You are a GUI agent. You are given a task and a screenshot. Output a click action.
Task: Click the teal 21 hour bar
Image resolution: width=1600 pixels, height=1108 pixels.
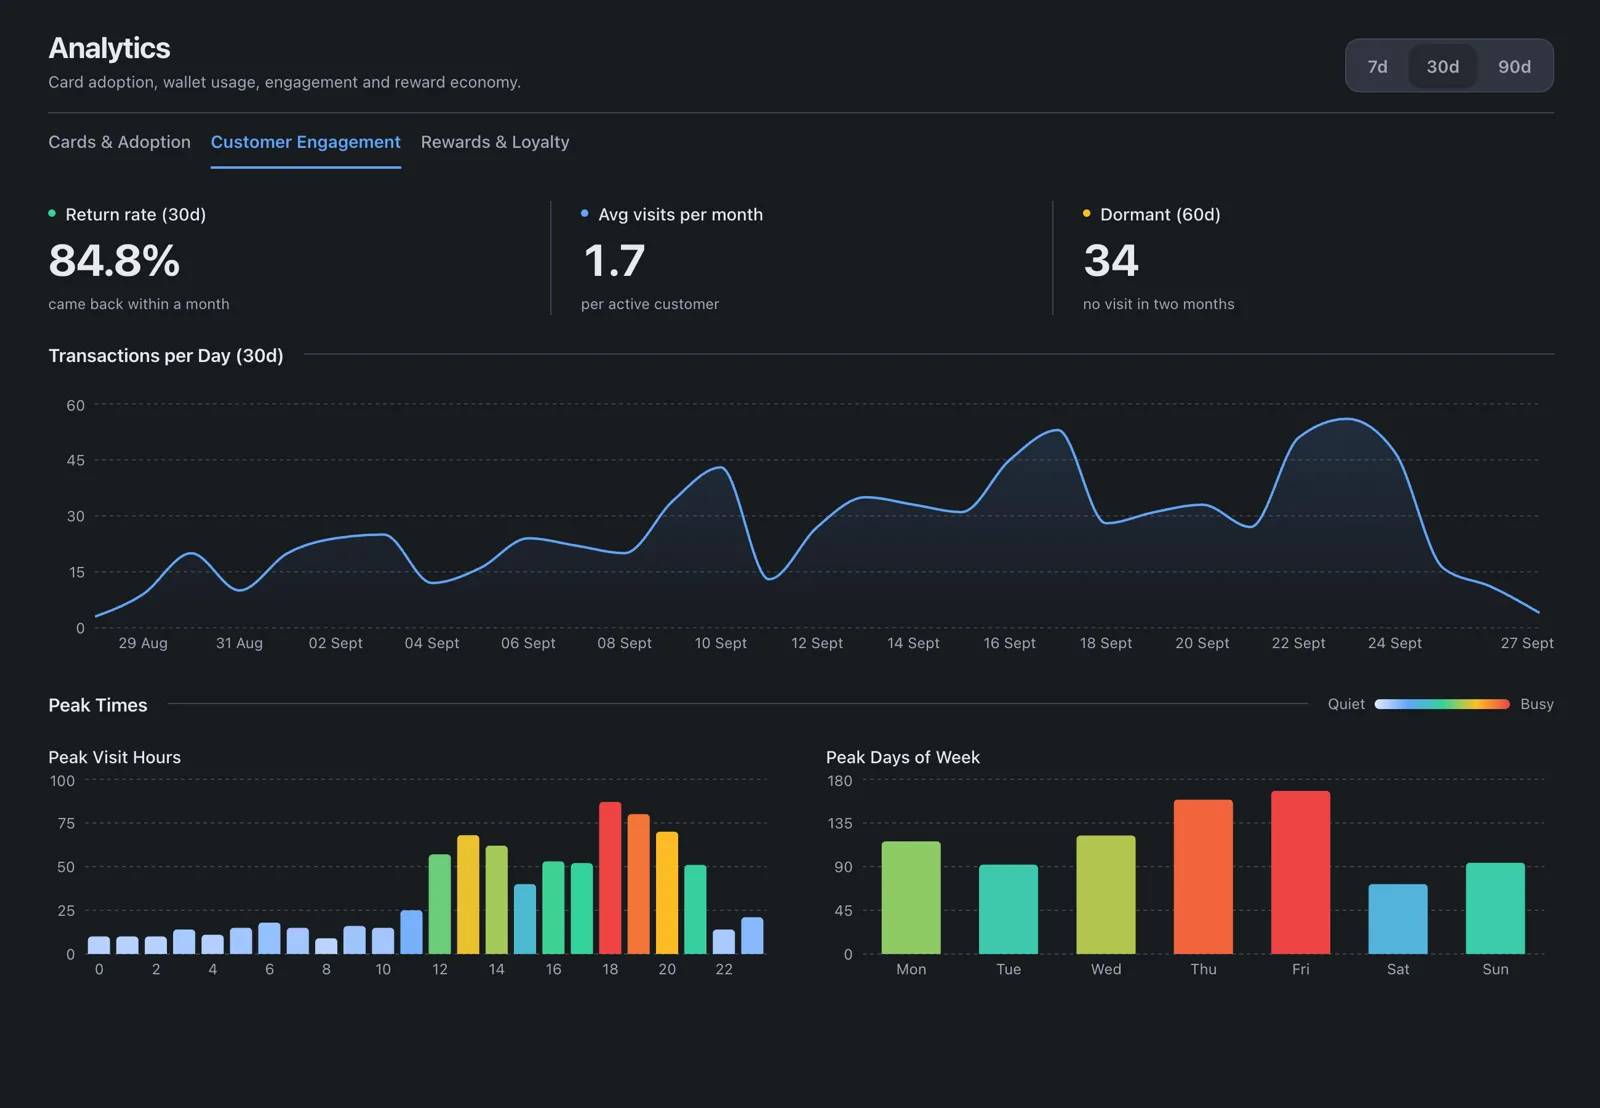[x=695, y=909]
